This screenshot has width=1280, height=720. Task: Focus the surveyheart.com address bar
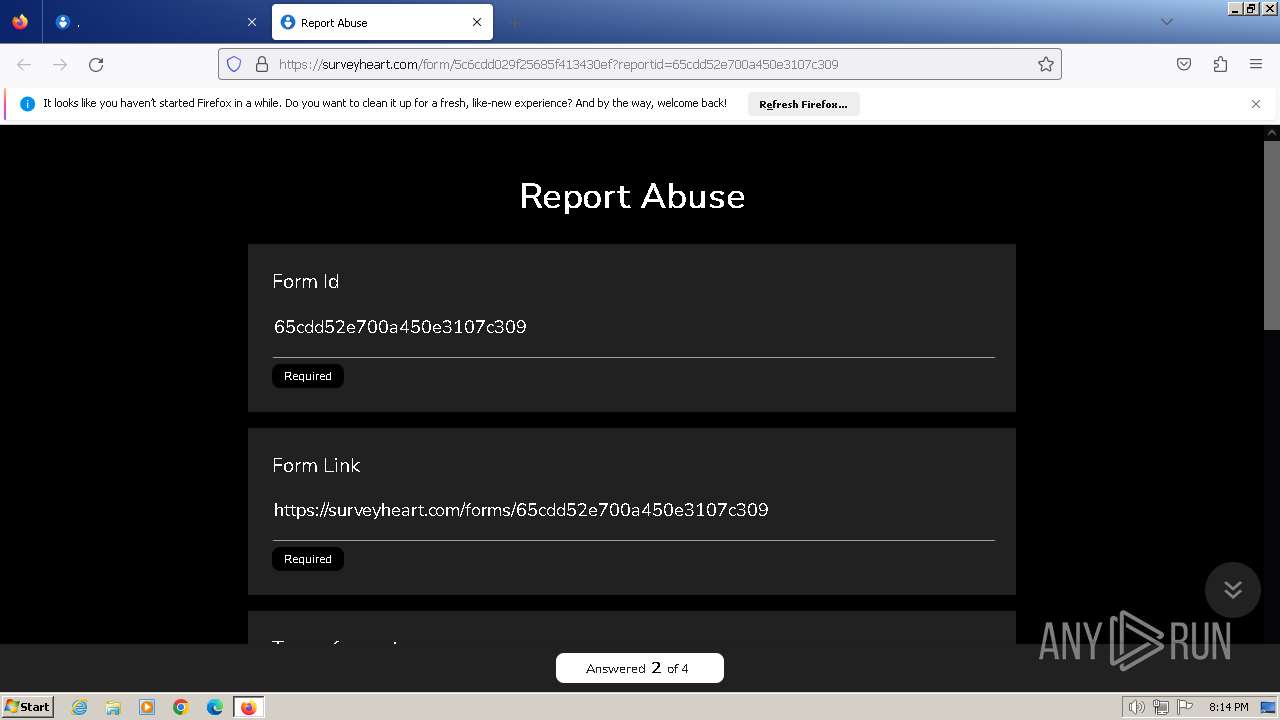click(x=640, y=64)
